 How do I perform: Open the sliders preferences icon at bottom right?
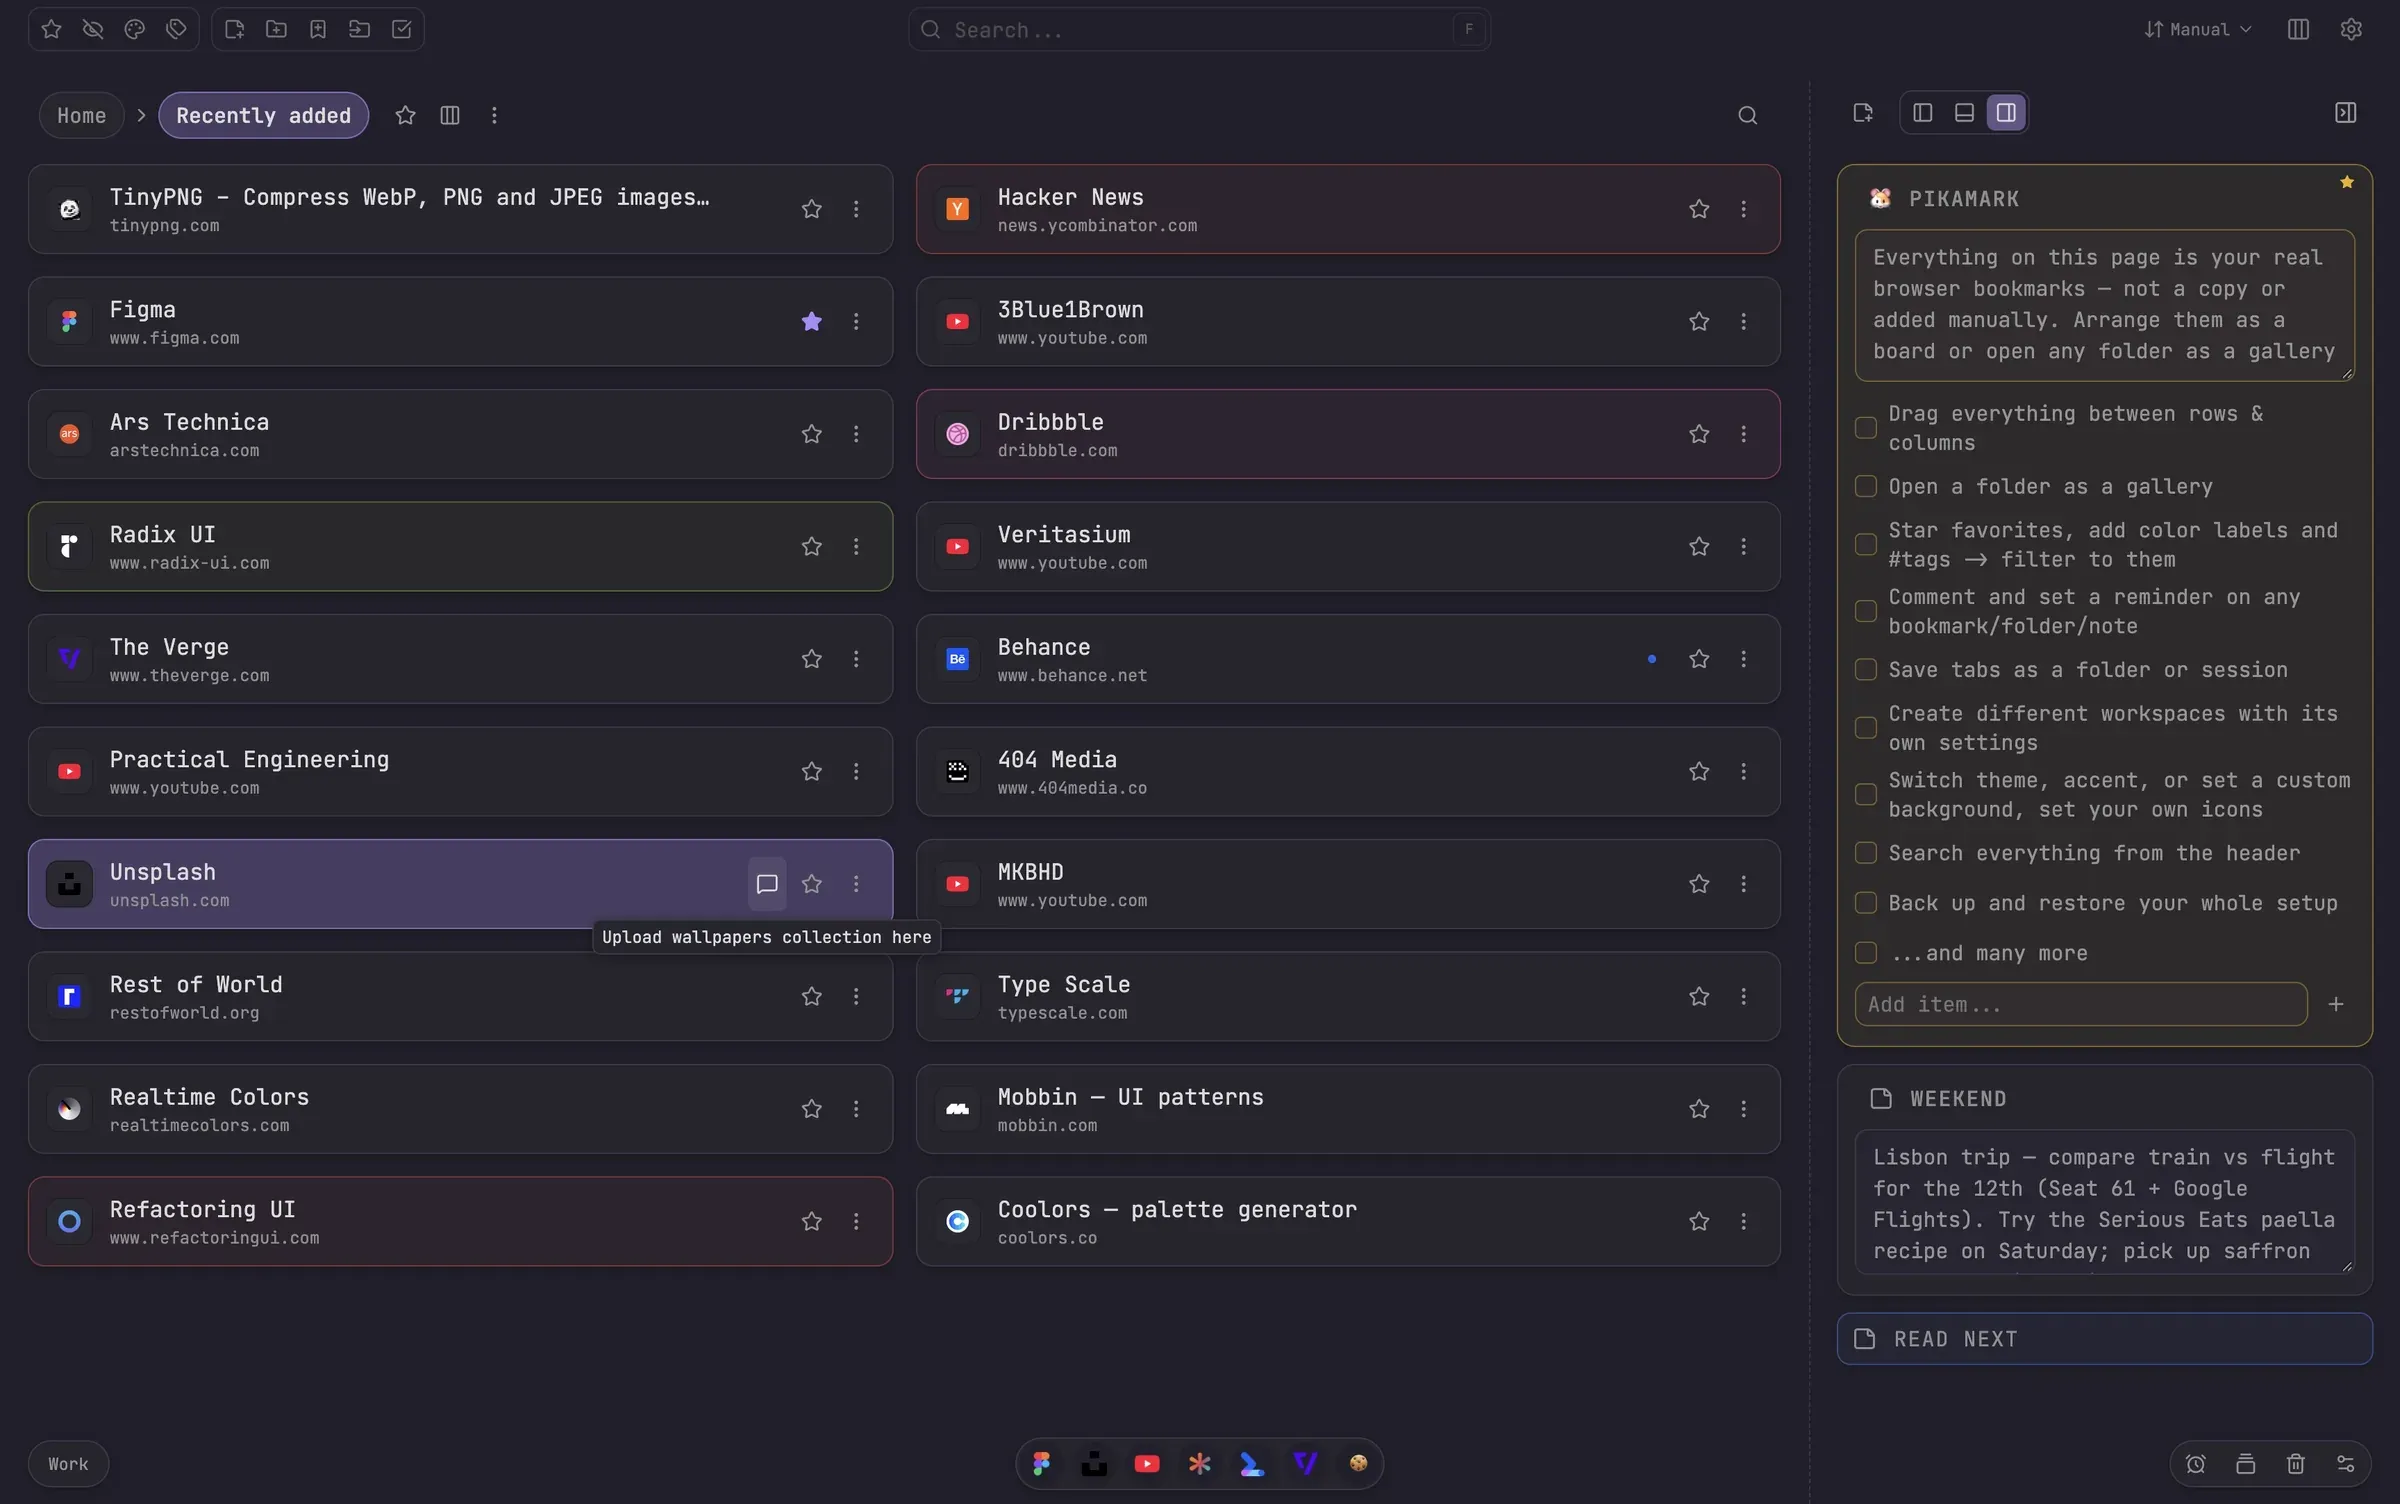[x=2346, y=1464]
